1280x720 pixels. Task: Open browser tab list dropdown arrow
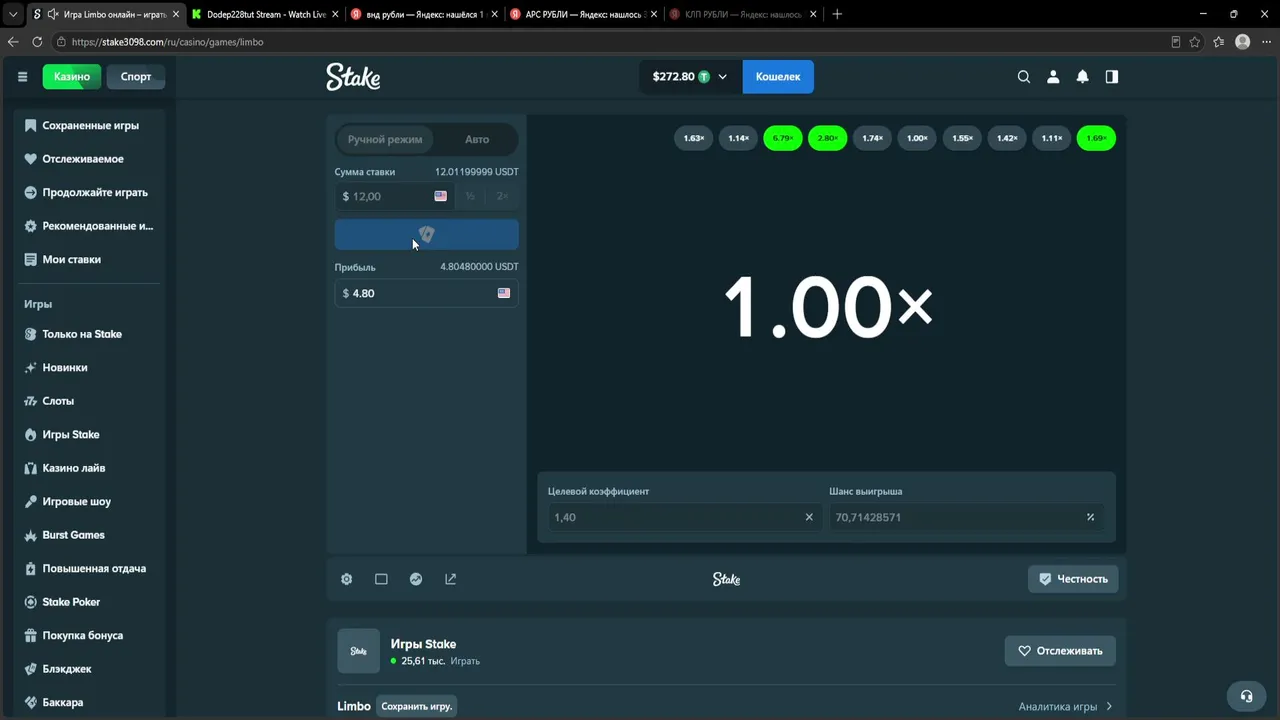point(13,14)
